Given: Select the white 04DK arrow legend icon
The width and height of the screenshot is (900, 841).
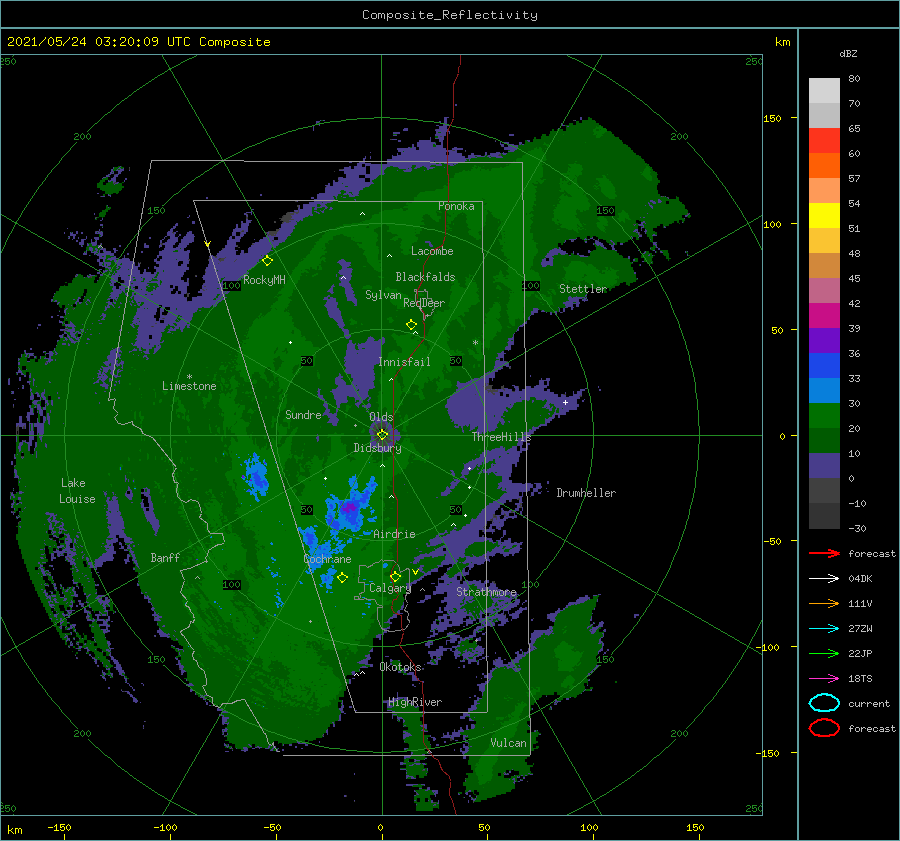Looking at the screenshot, I should 824,578.
